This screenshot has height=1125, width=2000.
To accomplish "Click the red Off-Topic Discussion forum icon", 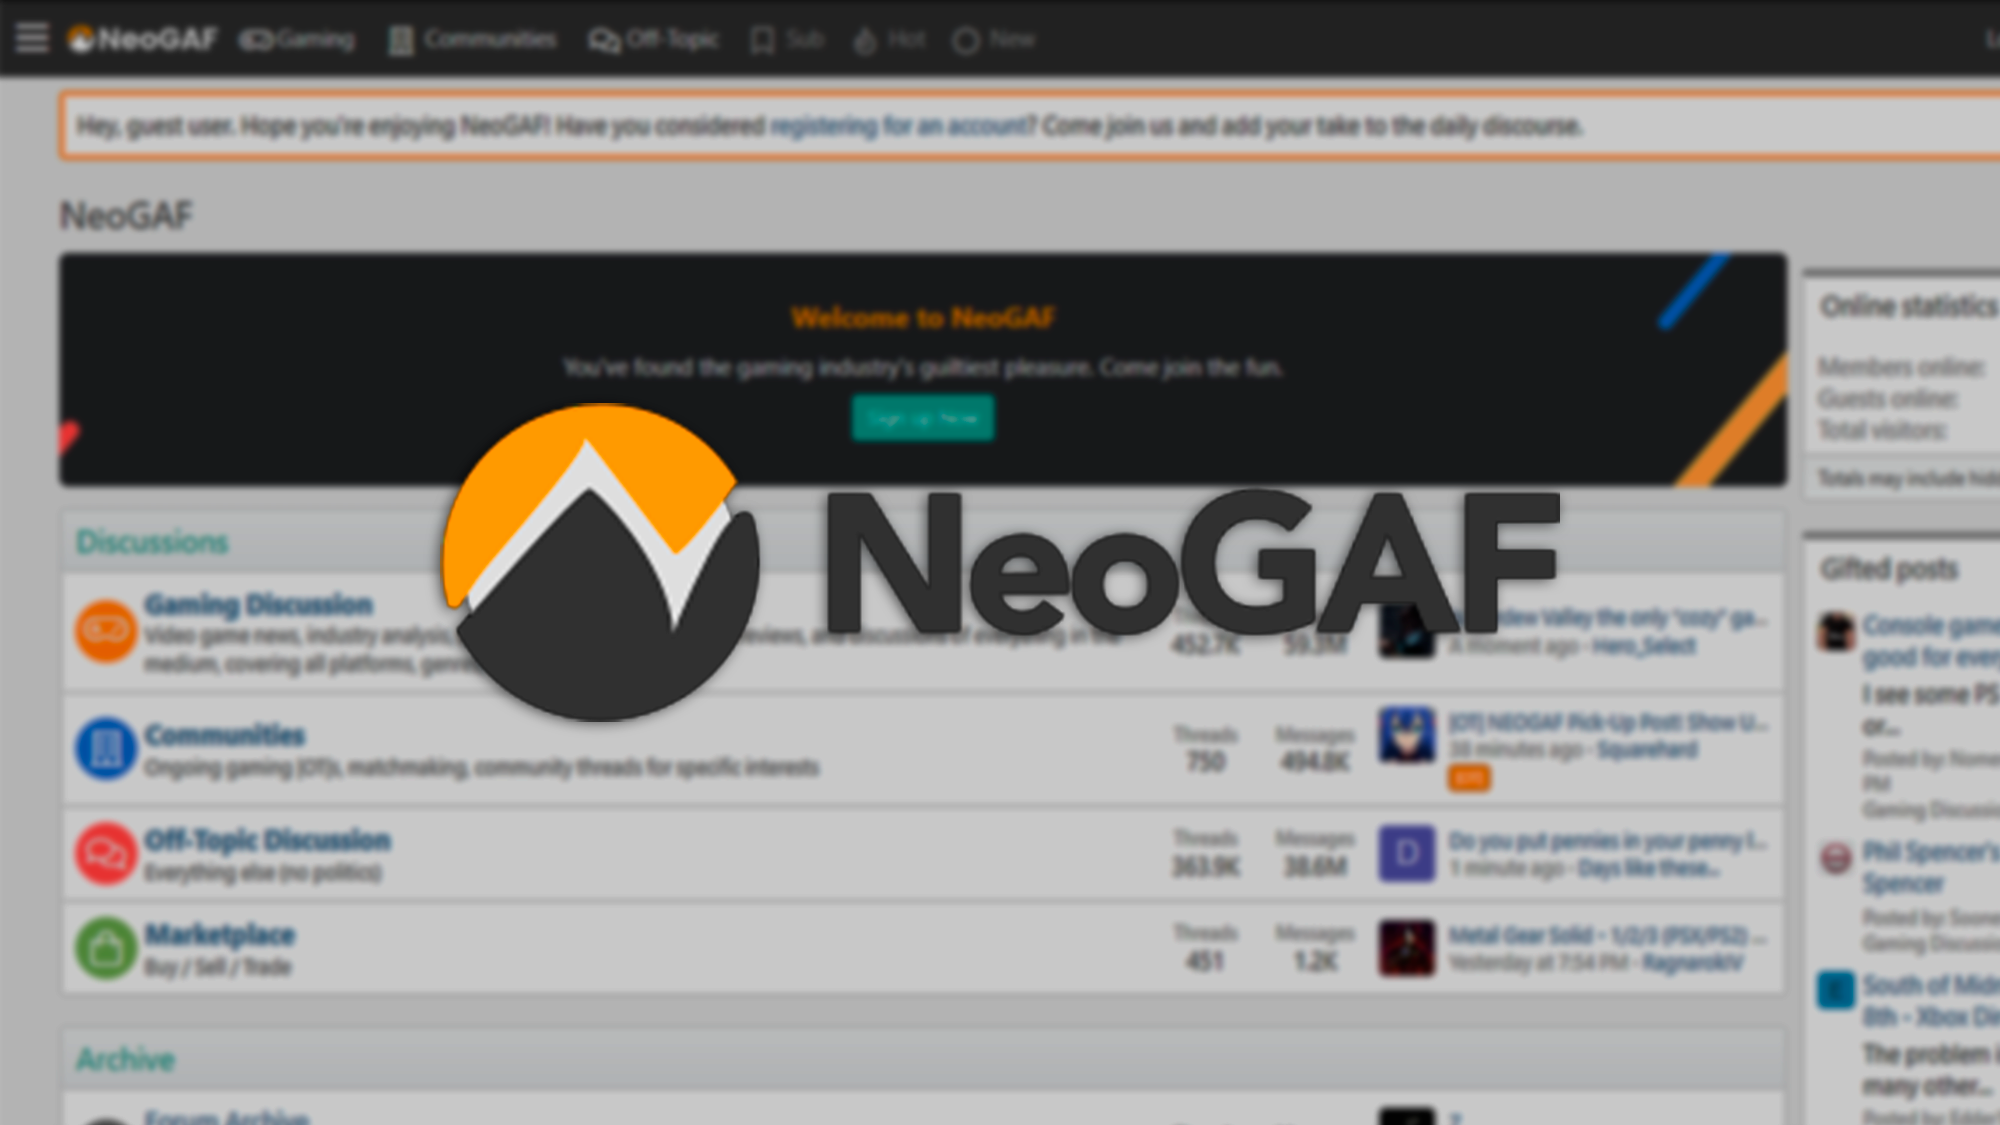I will click(x=106, y=853).
